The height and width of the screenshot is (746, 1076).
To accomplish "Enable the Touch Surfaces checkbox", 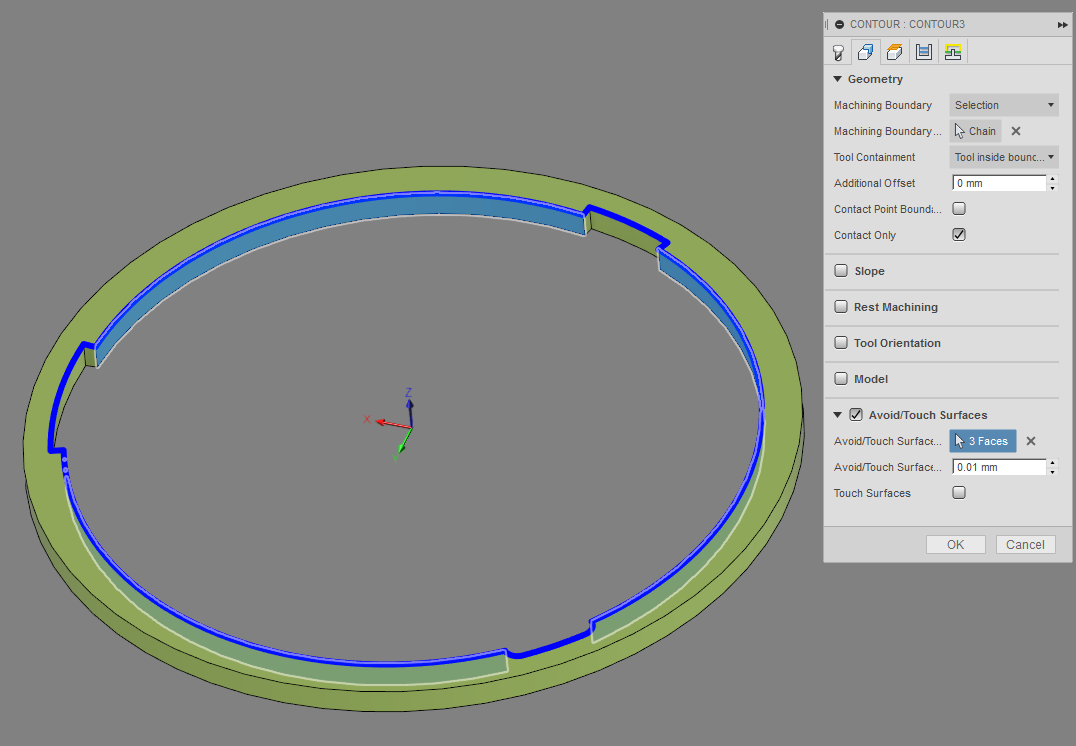I will pyautogui.click(x=958, y=492).
